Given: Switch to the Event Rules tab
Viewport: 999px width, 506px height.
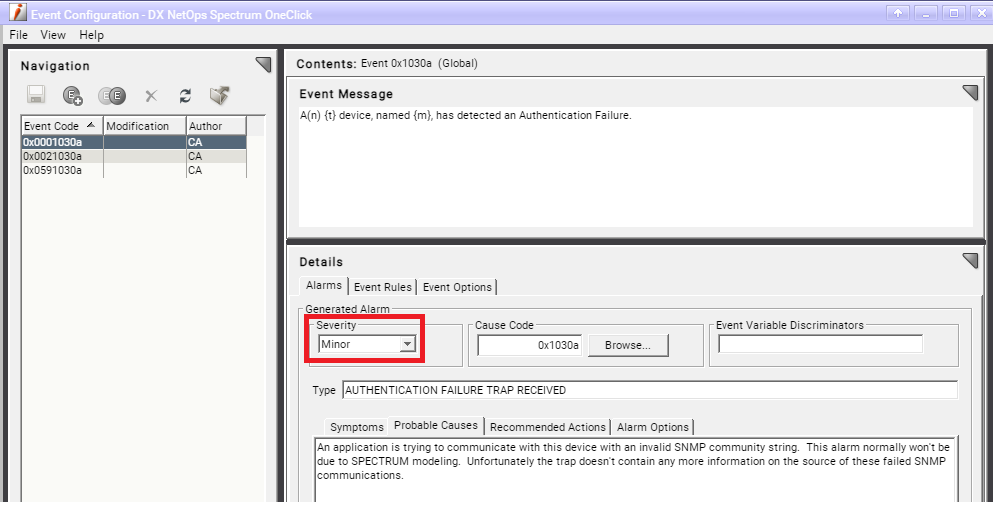Looking at the screenshot, I should (x=383, y=287).
